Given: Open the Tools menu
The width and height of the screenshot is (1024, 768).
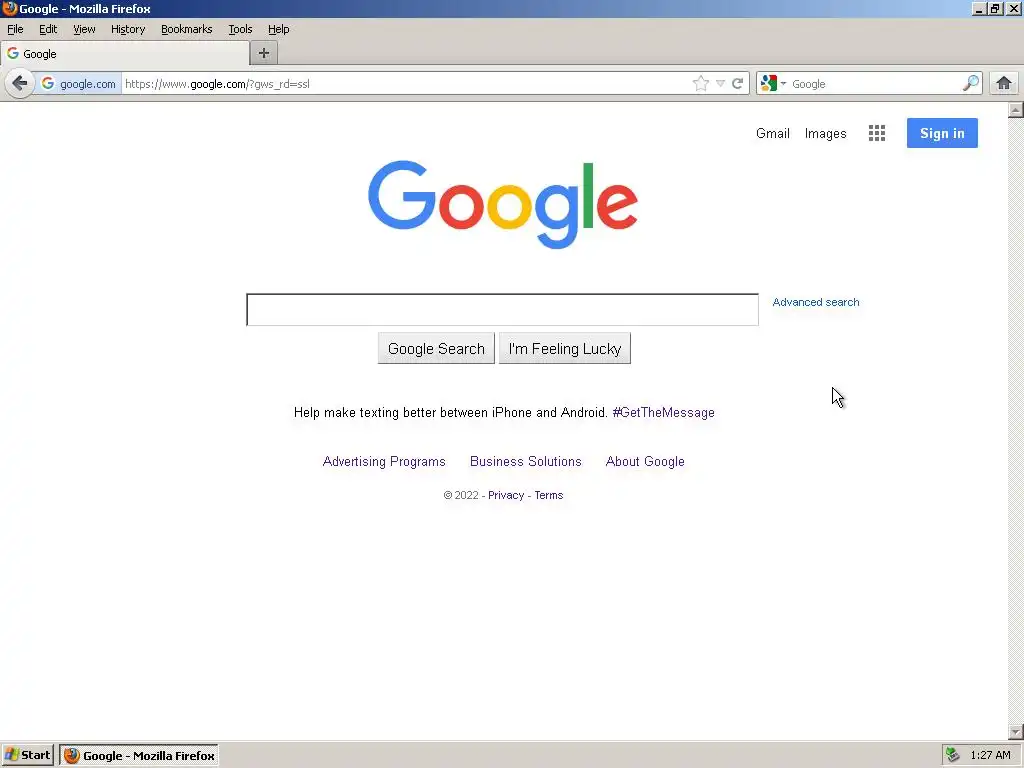Looking at the screenshot, I should click(x=240, y=29).
